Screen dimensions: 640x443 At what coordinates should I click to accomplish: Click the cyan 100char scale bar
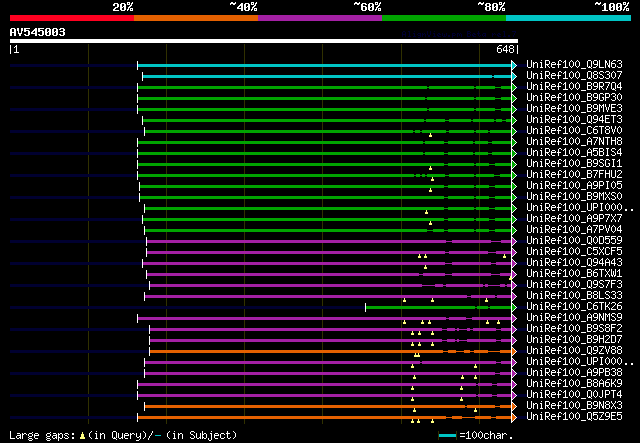(x=447, y=436)
